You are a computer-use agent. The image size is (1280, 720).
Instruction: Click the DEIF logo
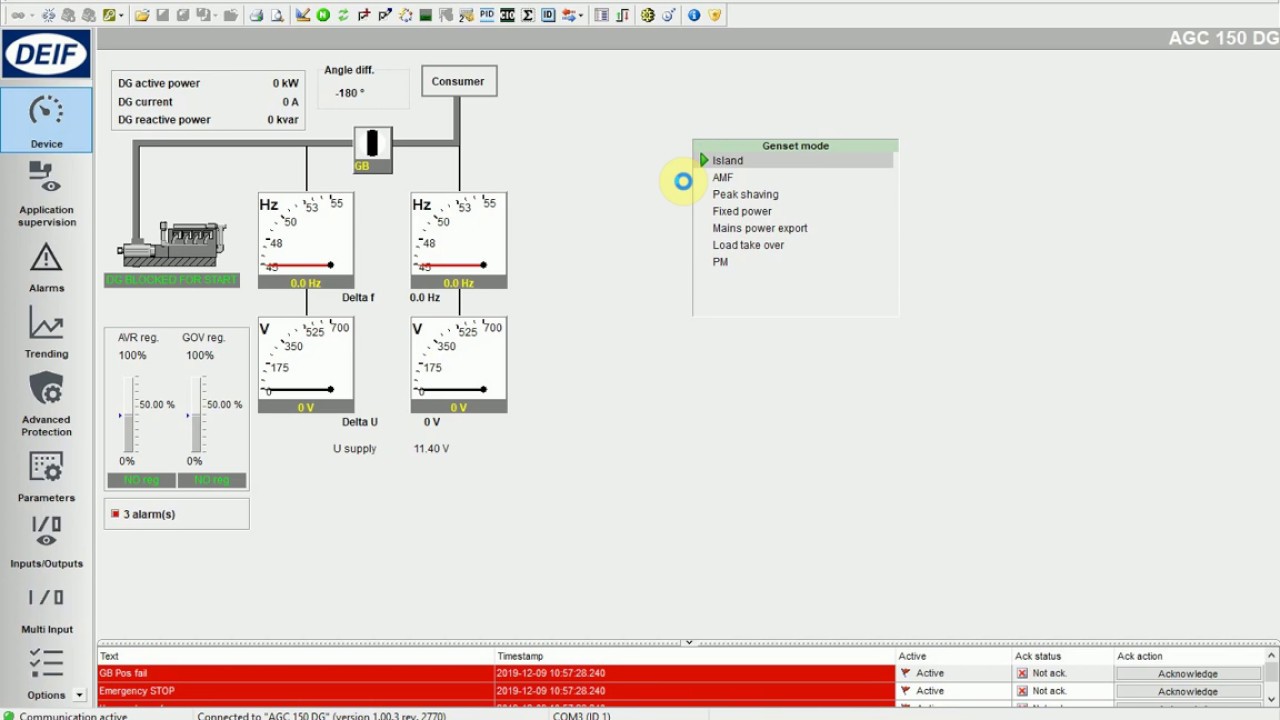pos(46,54)
